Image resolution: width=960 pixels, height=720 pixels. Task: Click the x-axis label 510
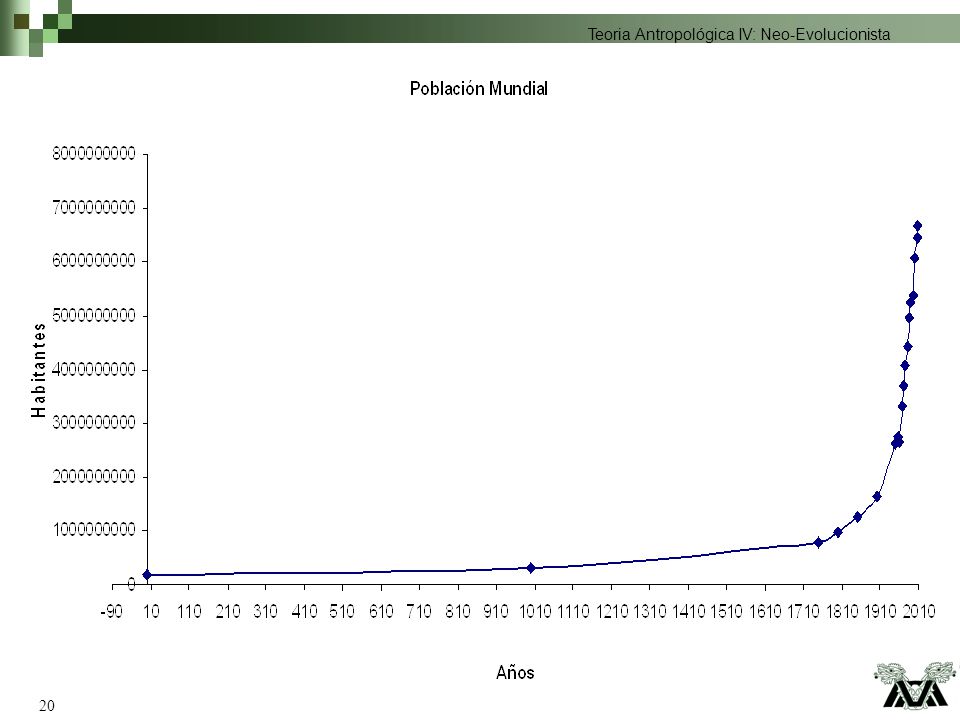pyautogui.click(x=342, y=611)
